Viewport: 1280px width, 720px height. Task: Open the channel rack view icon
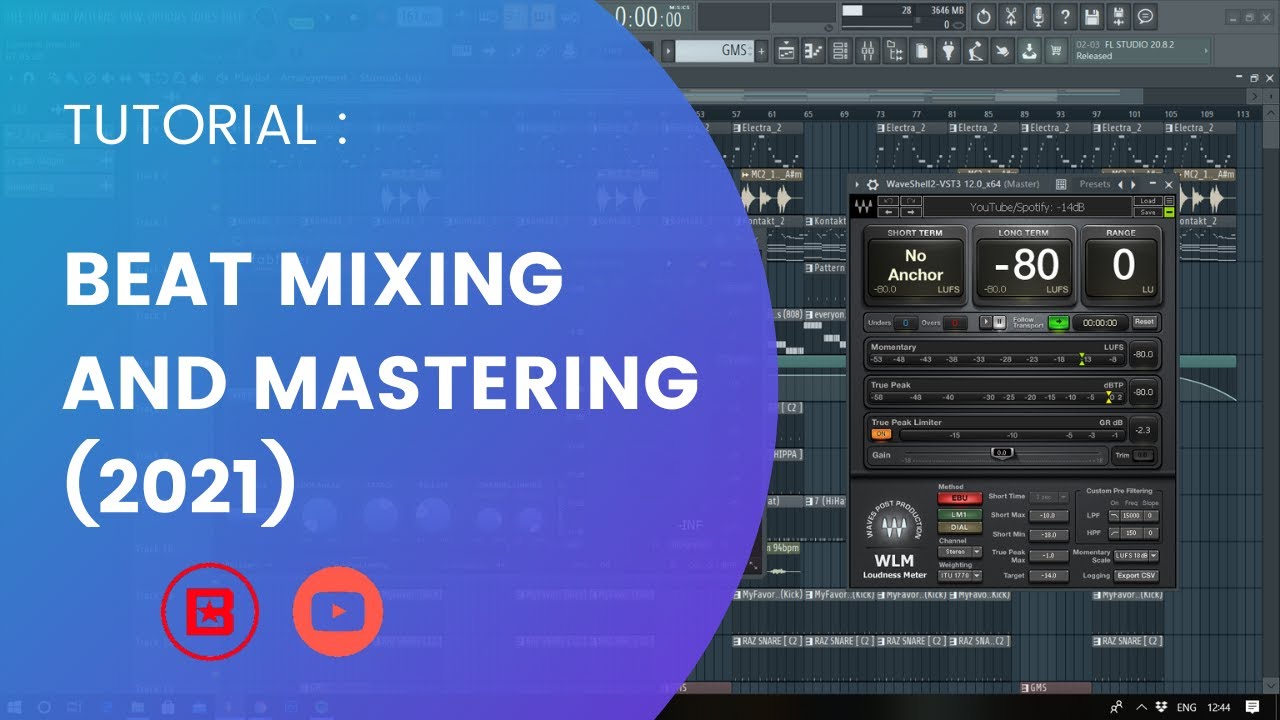[x=840, y=50]
